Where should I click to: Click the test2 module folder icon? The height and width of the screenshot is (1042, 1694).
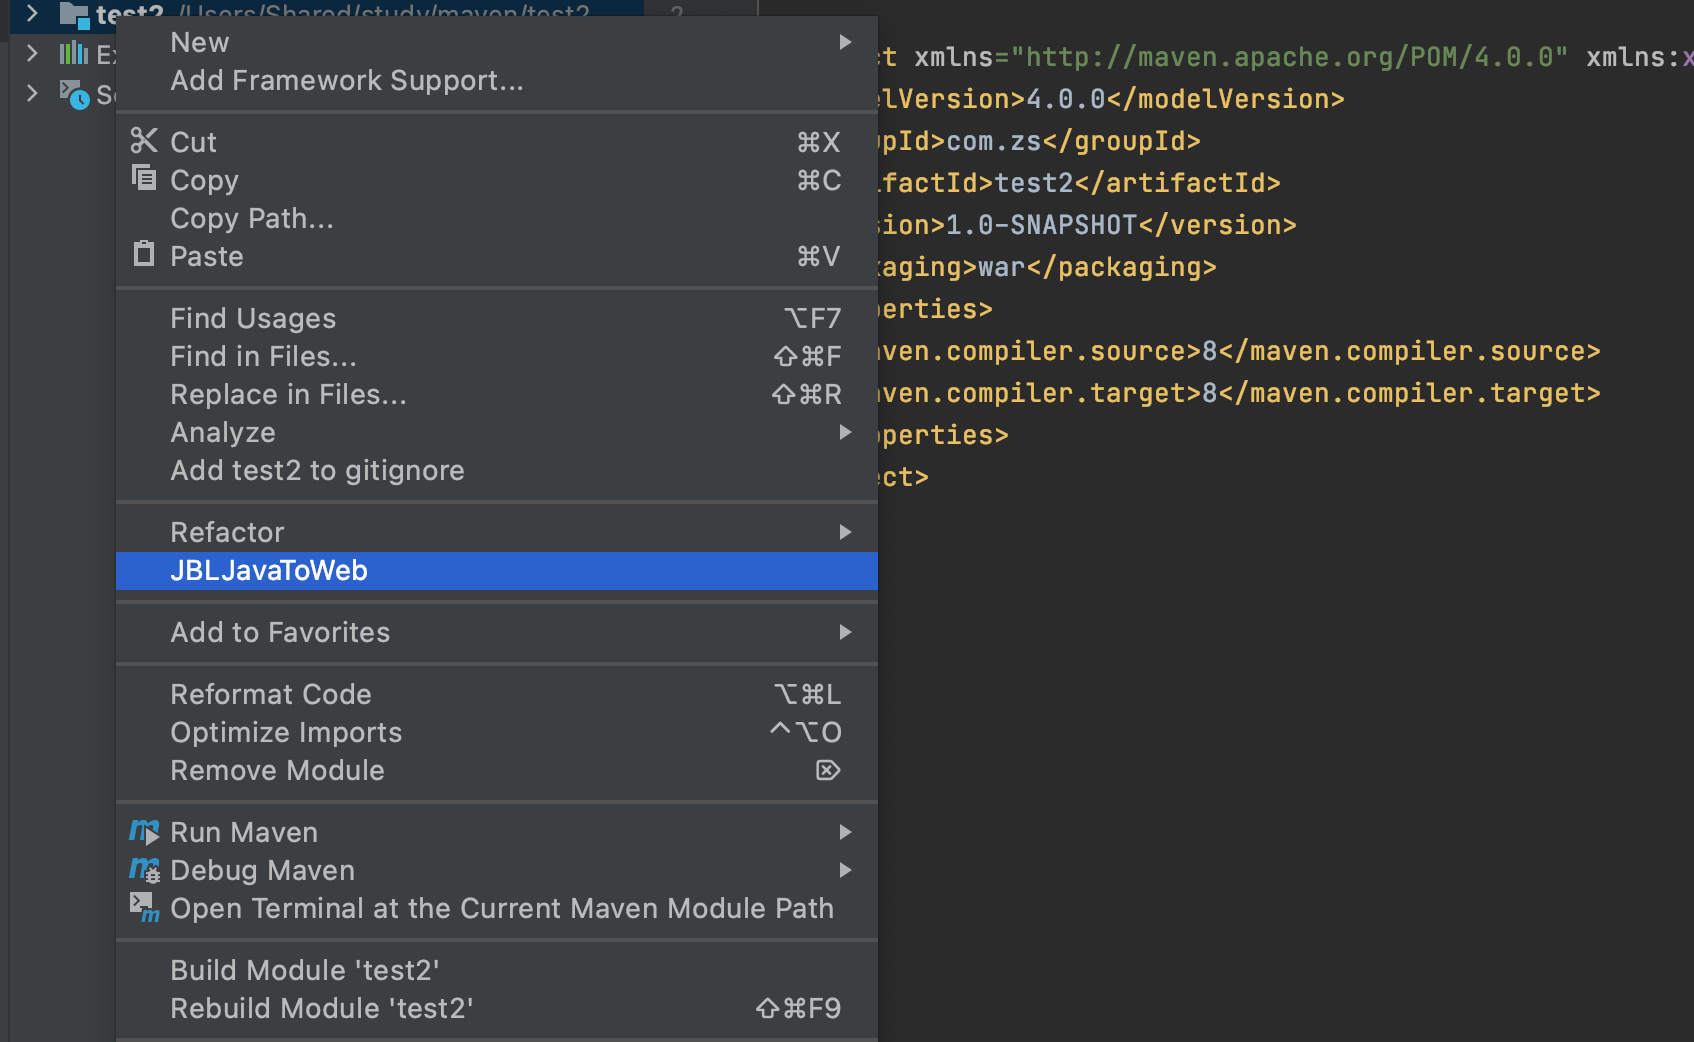point(75,15)
